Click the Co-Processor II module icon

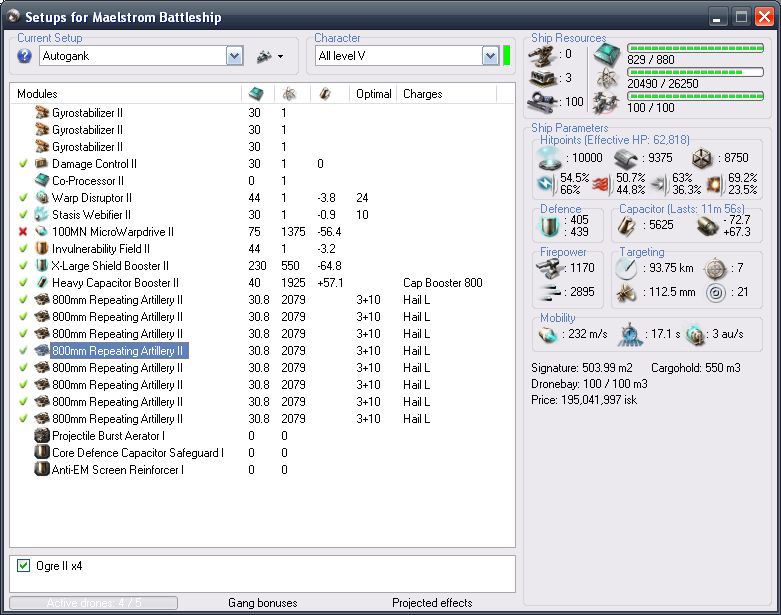[x=41, y=181]
